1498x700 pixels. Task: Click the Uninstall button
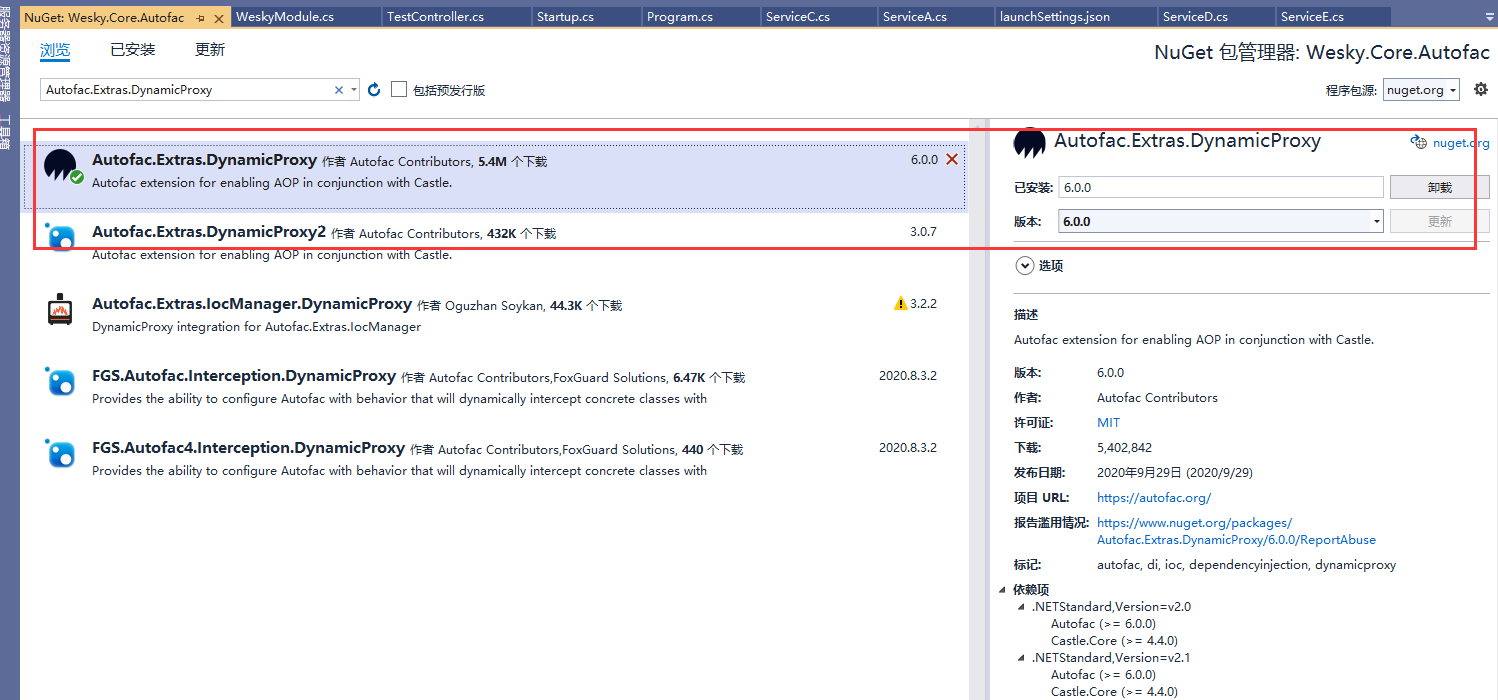point(1439,187)
